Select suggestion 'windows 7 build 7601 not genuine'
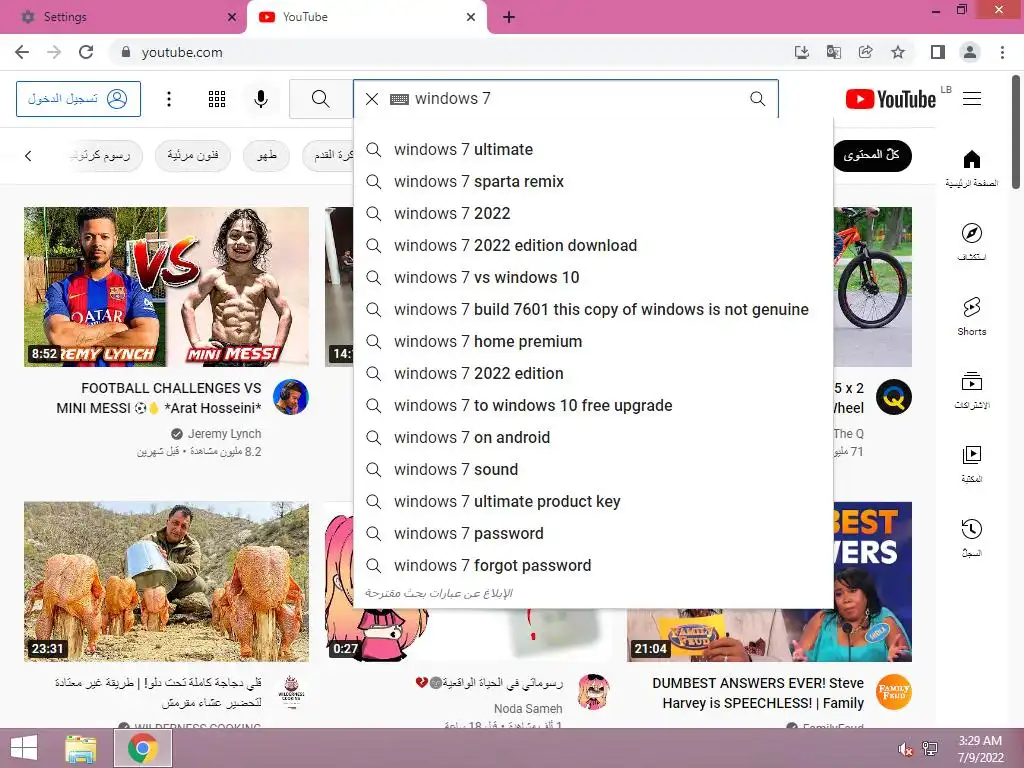The image size is (1024, 768). pyautogui.click(x=593, y=310)
